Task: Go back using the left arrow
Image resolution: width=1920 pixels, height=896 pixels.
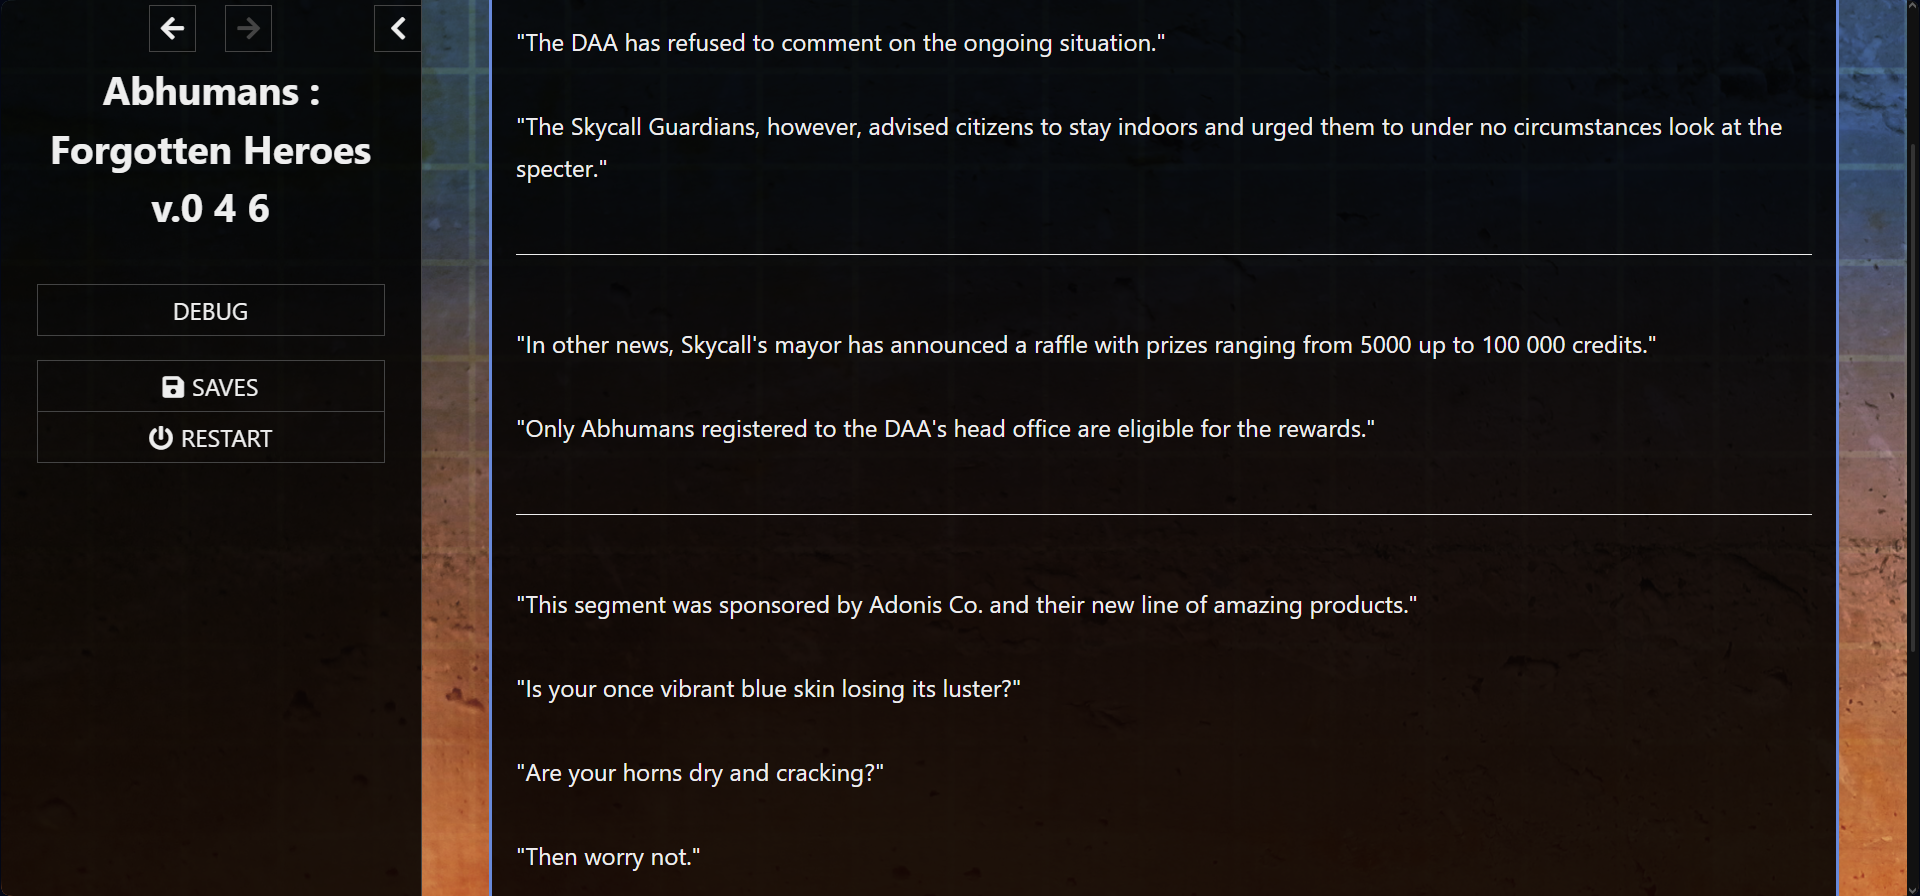Action: [172, 28]
